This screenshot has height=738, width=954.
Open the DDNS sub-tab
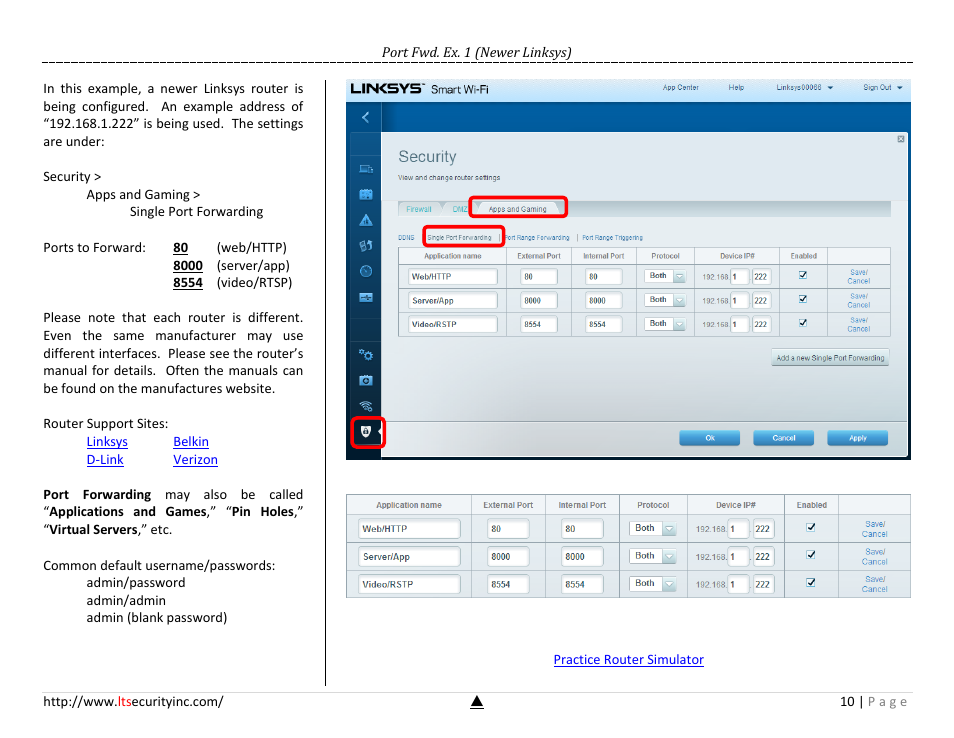point(406,238)
